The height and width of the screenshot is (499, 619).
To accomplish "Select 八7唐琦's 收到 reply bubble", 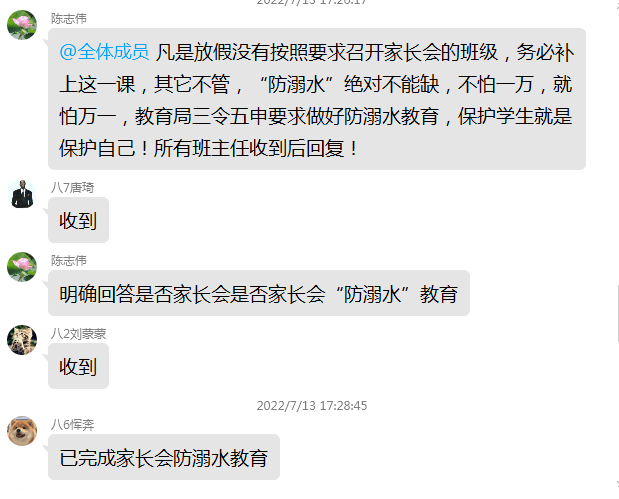I will click(x=78, y=220).
